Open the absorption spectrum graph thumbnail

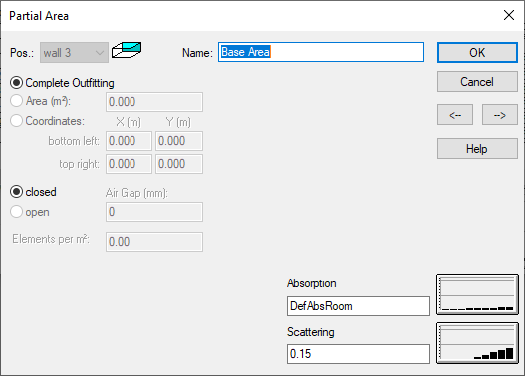tap(477, 295)
